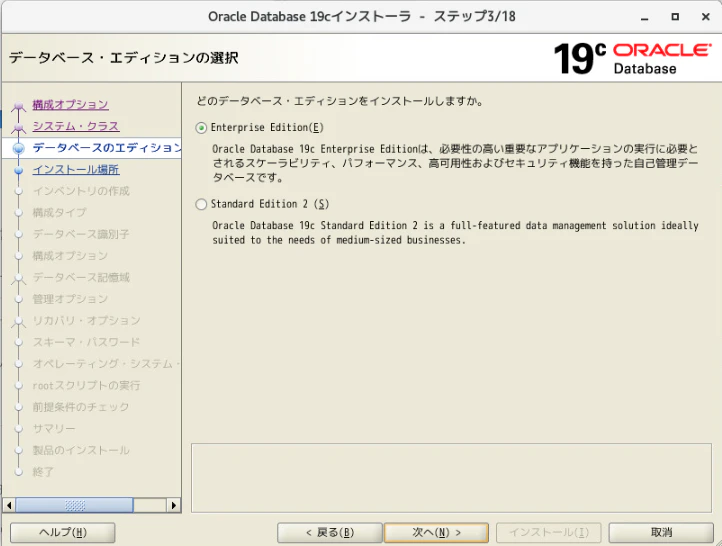Viewport: 722px width, 546px height.
Task: Click the 終了 step text
Action: pos(43,472)
